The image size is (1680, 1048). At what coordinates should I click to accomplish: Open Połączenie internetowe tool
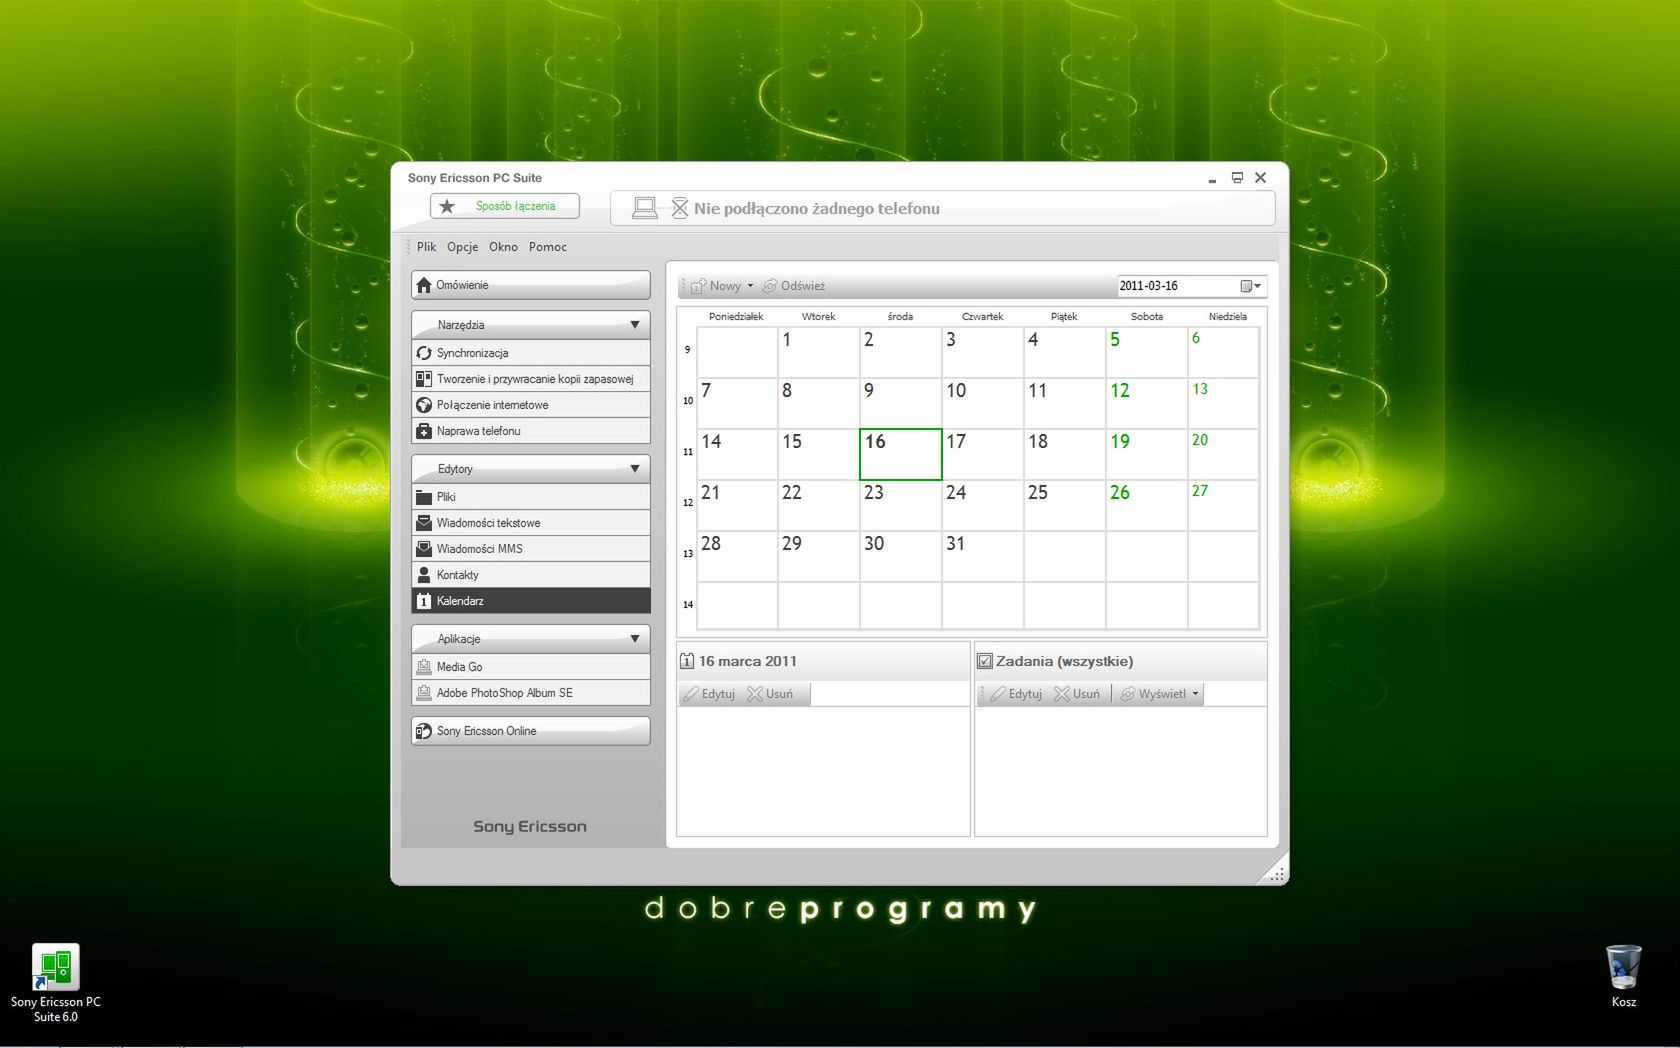click(530, 405)
